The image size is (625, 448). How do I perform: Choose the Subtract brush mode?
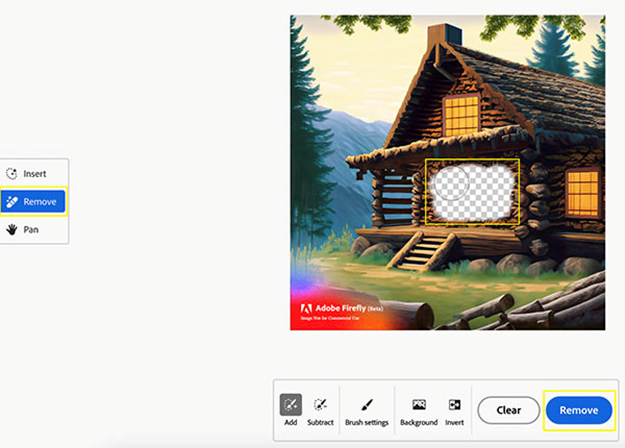[x=320, y=411]
